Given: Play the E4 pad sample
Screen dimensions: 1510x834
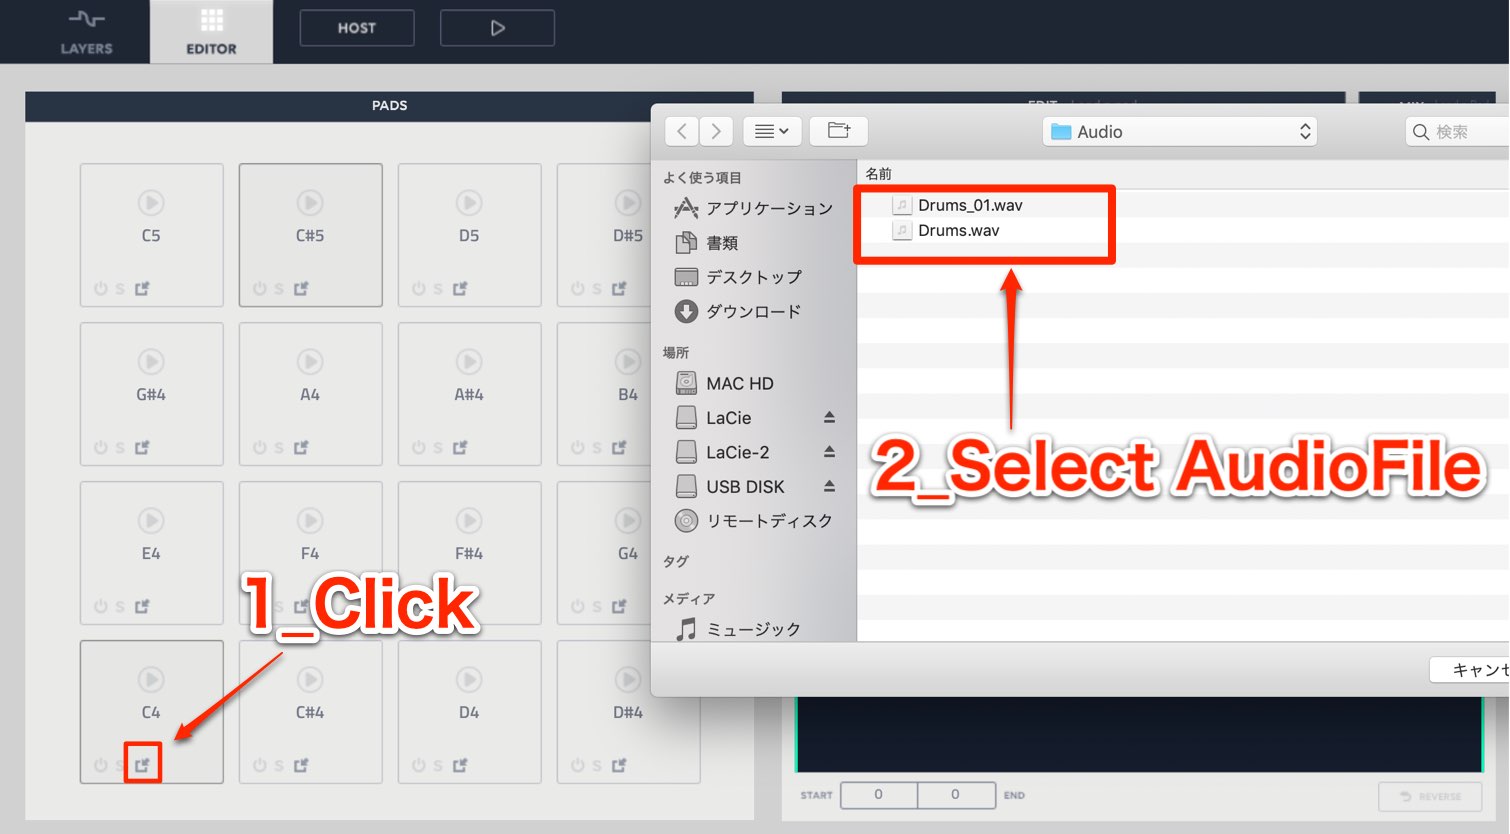Looking at the screenshot, I should (151, 521).
